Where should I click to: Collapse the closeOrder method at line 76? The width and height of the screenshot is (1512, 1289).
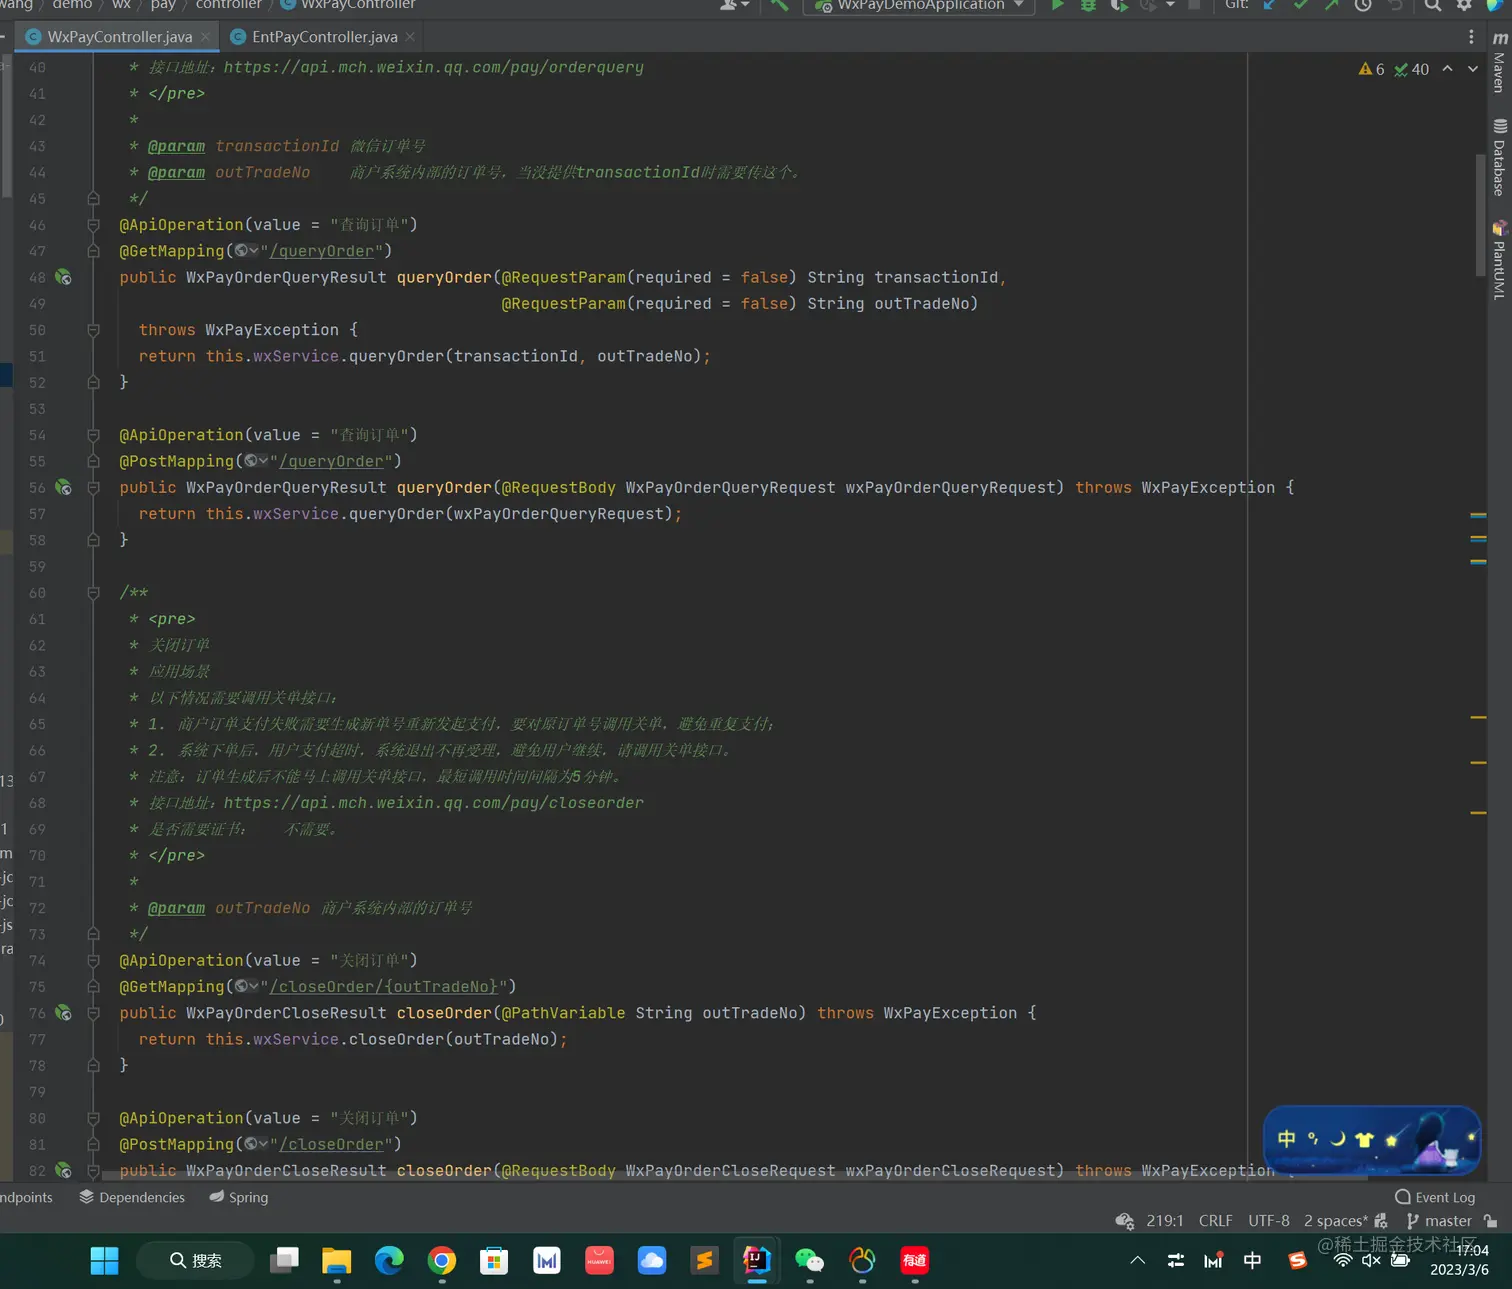click(93, 1013)
